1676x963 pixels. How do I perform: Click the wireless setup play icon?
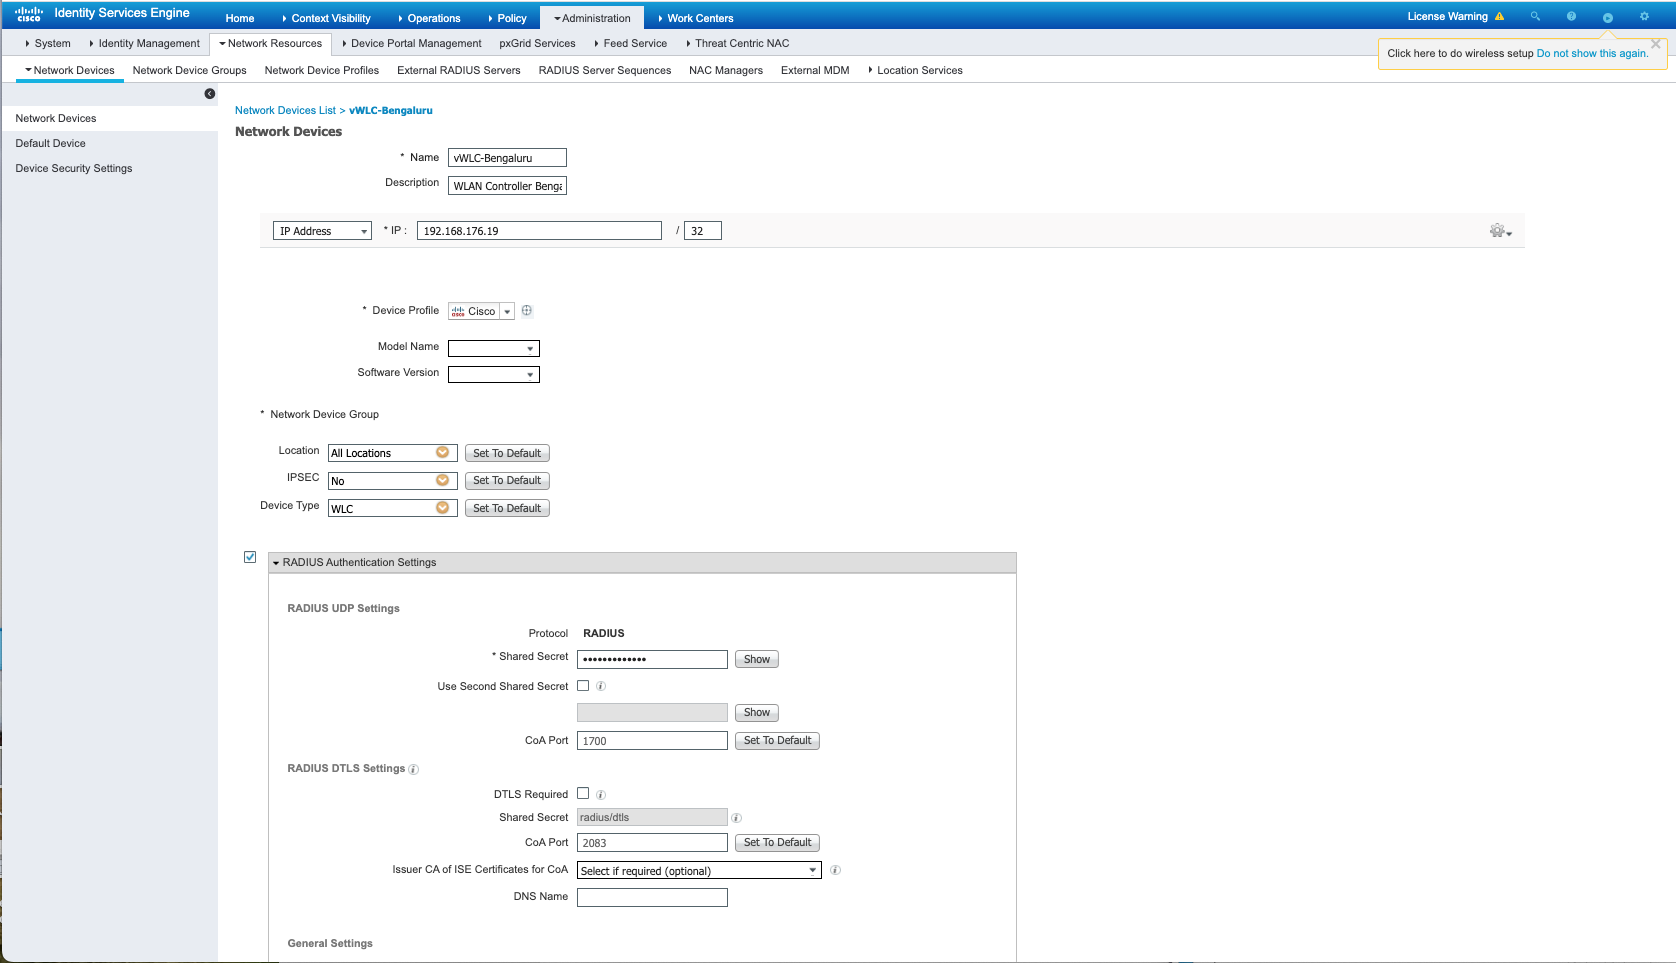1607,17
